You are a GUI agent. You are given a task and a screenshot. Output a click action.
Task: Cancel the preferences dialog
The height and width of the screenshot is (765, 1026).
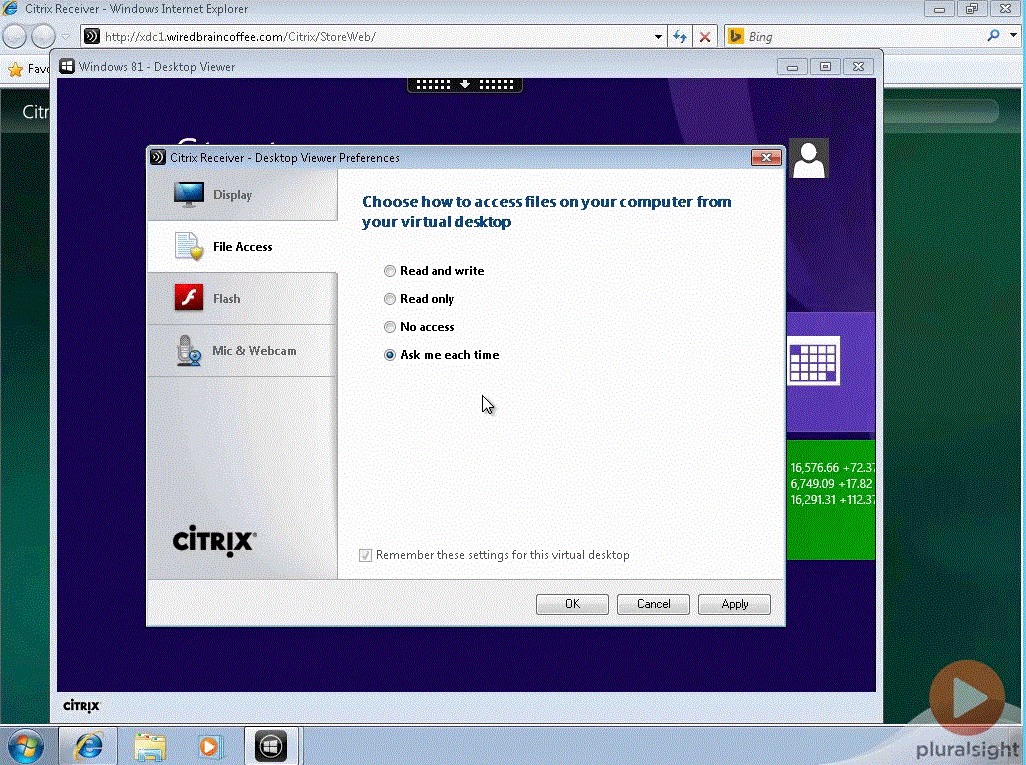tap(653, 604)
